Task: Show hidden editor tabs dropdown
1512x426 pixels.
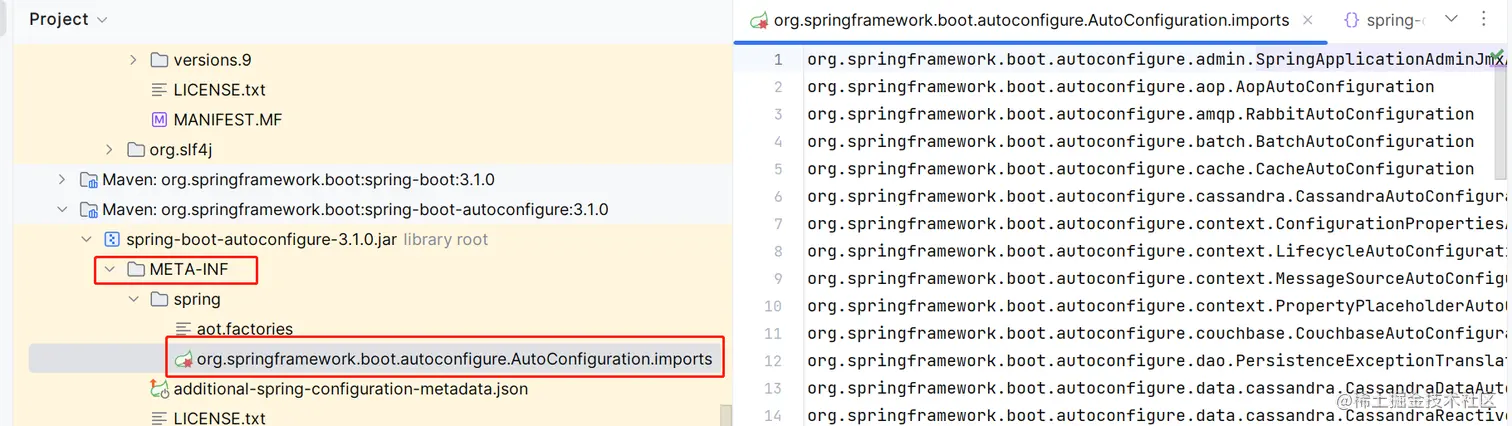Action: 1451,19
